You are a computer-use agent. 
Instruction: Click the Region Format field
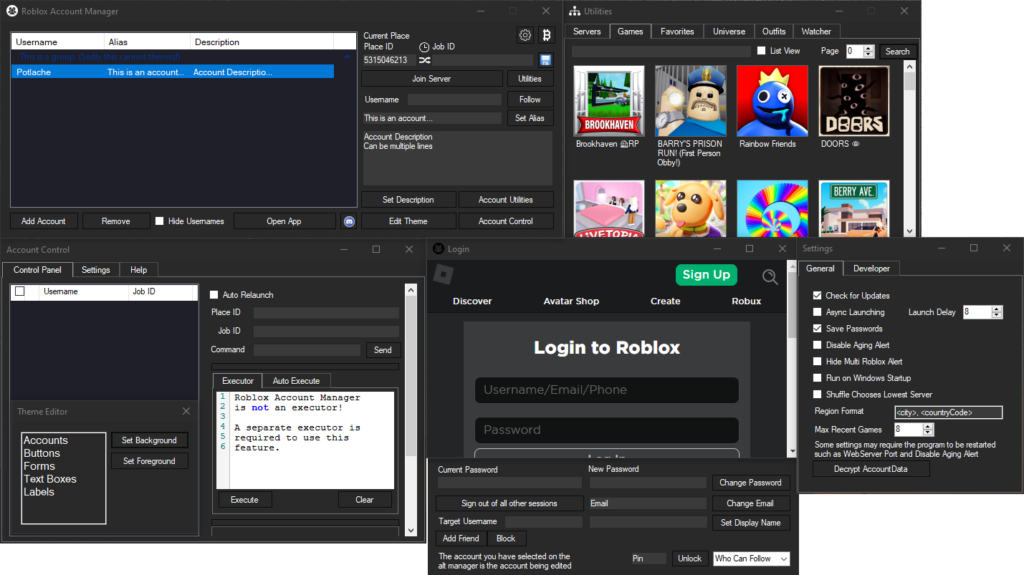948,412
